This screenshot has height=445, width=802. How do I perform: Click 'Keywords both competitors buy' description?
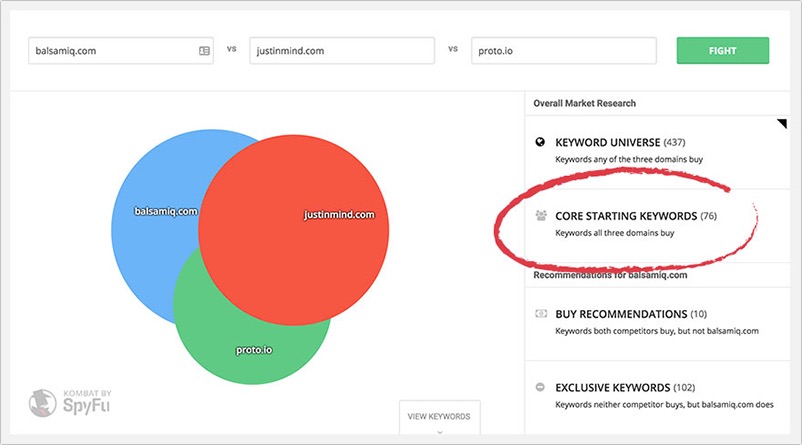657,331
